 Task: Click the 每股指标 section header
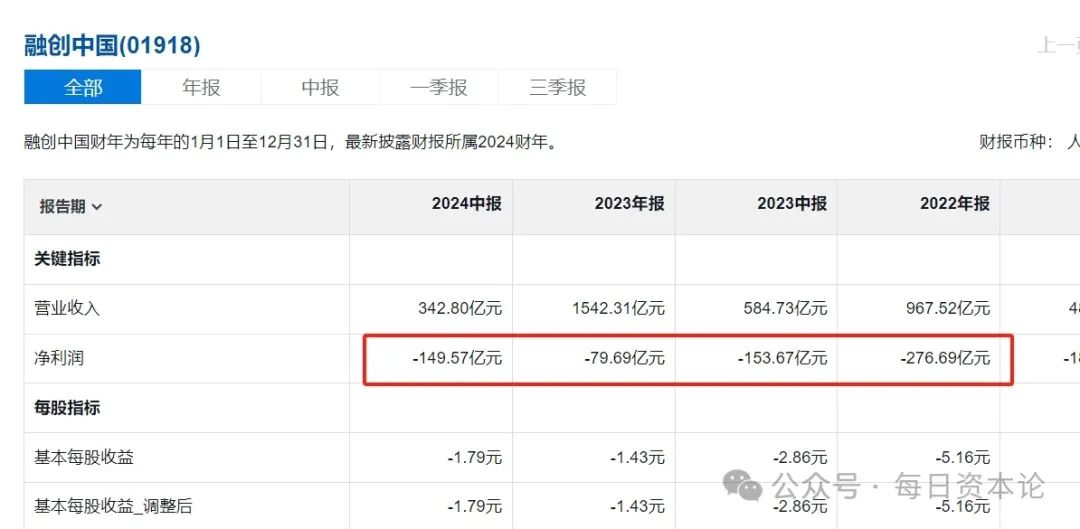pyautogui.click(x=67, y=408)
